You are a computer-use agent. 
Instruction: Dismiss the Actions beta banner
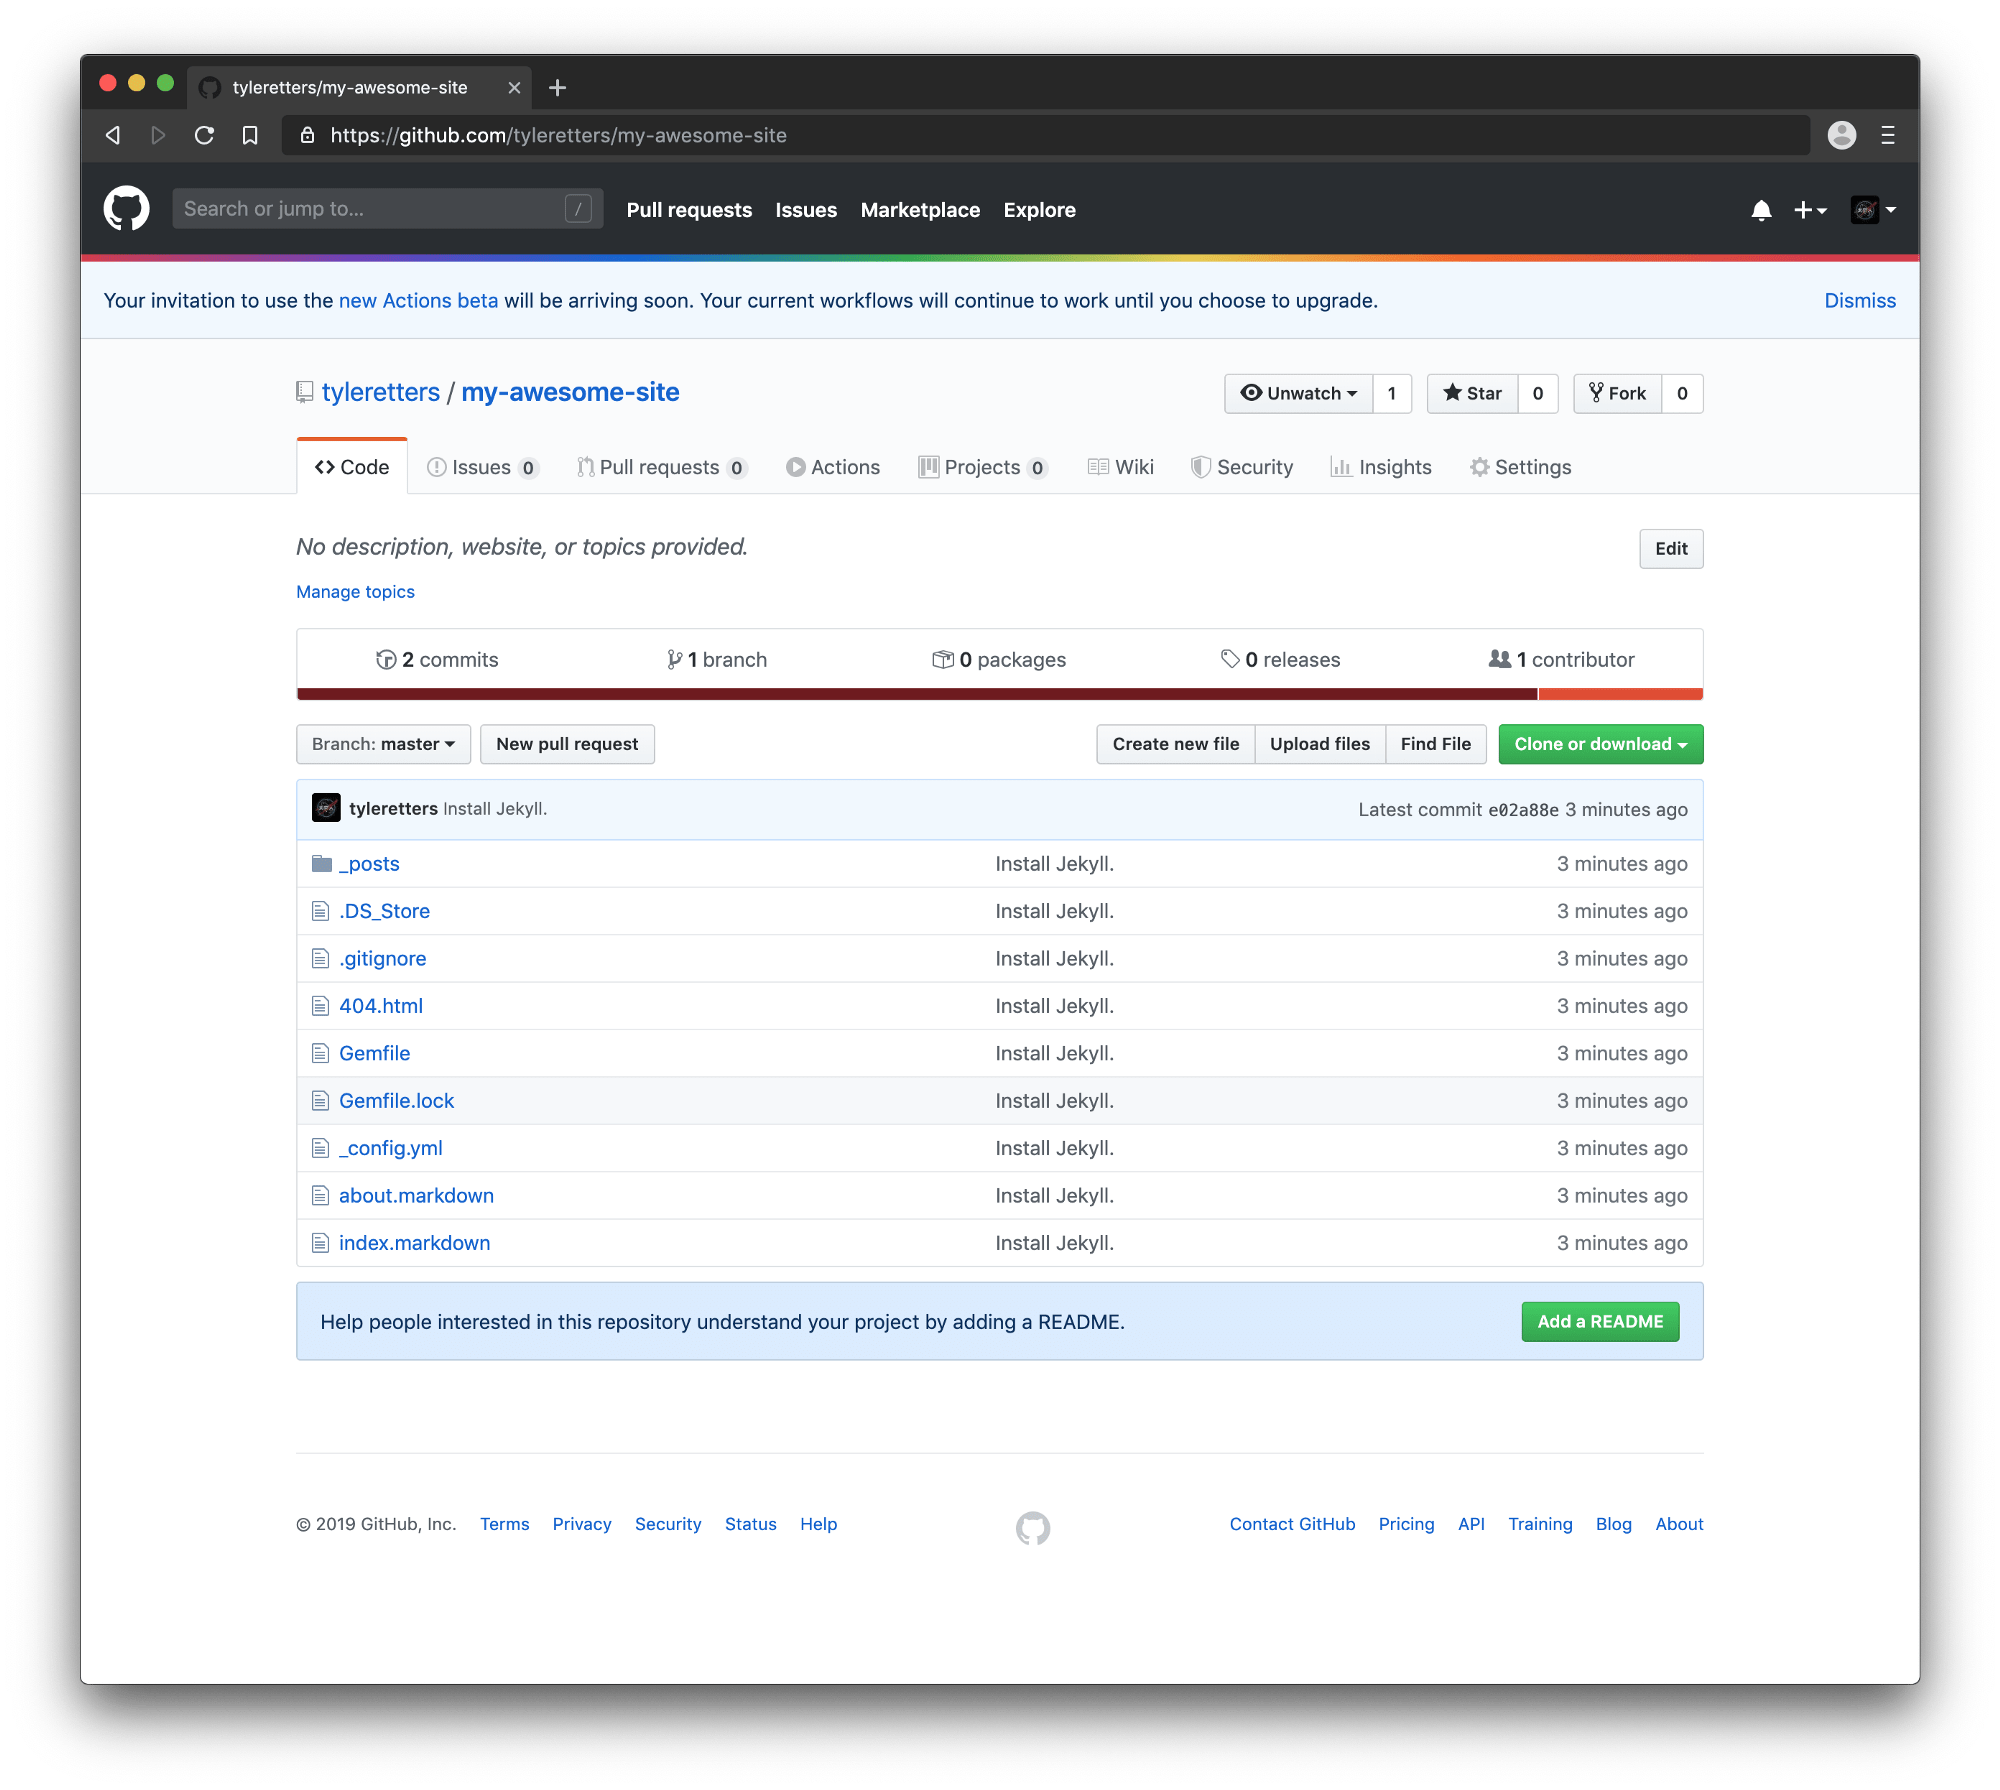1859,300
